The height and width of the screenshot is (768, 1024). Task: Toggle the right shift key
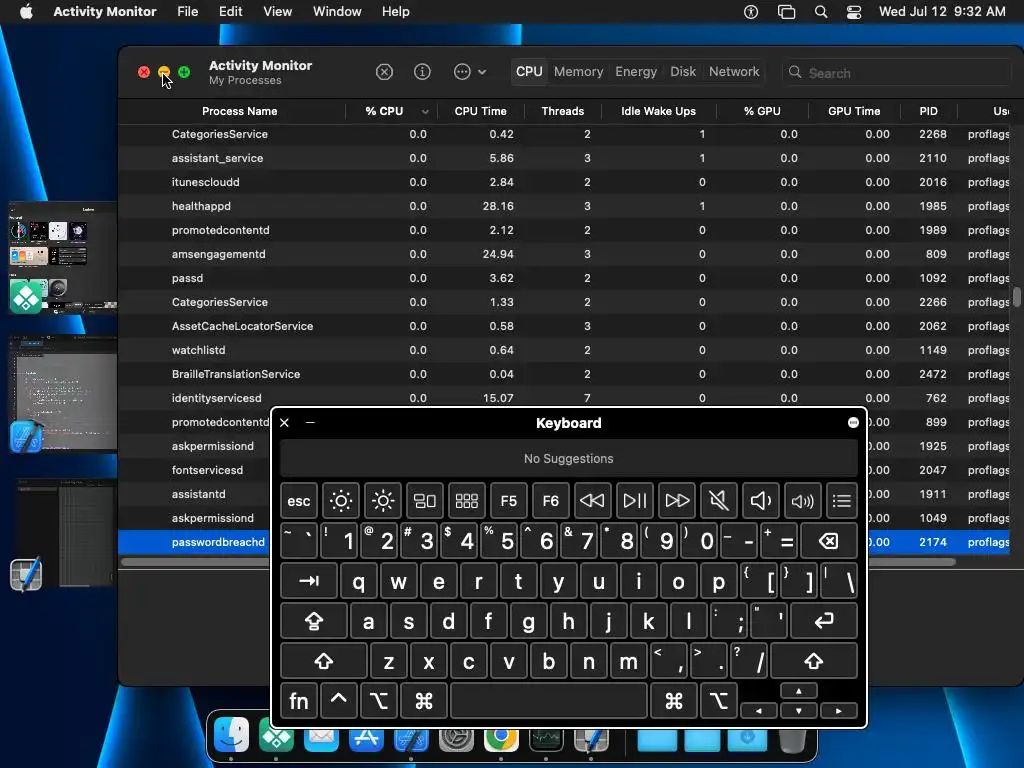tap(814, 662)
